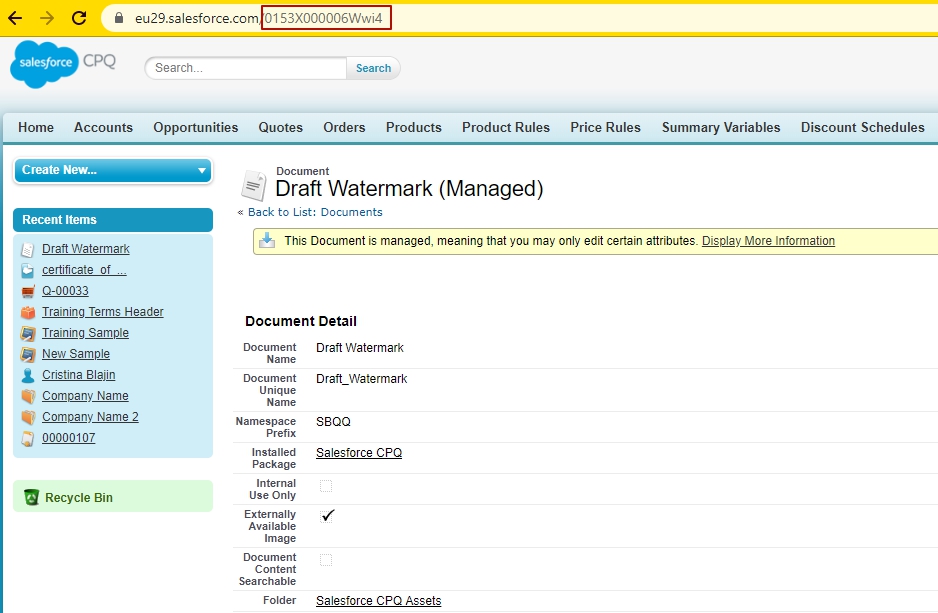Open the Price Rules tab
Screen dimensions: 938x613
click(x=605, y=127)
